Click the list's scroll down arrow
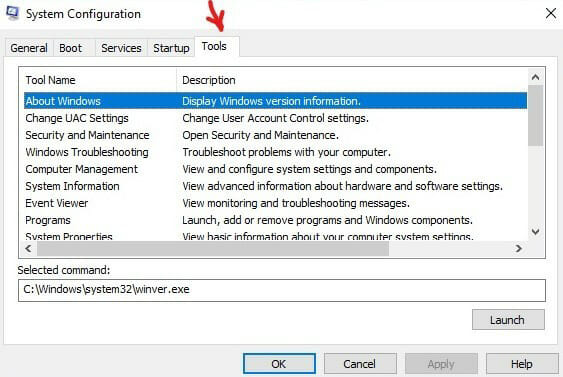This screenshot has height=377, width=563. 535,232
